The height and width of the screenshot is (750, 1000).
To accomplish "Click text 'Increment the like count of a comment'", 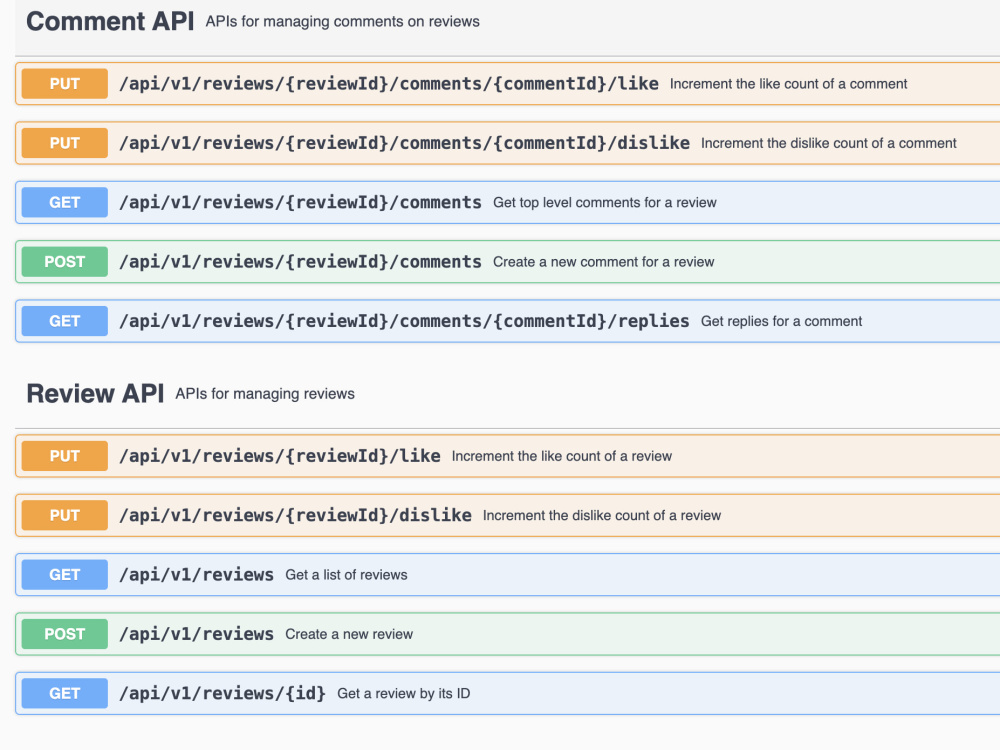I will point(788,84).
